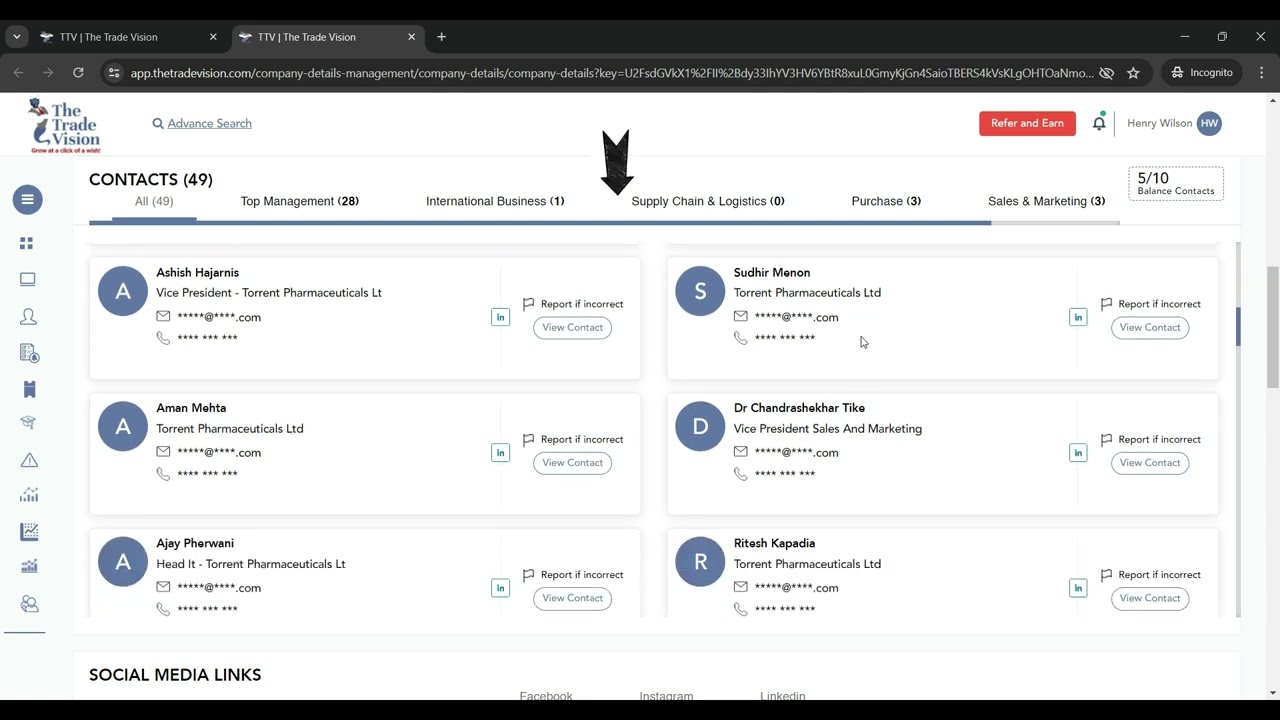The height and width of the screenshot is (720, 1280).
Task: Open new browser tab
Action: (x=441, y=37)
